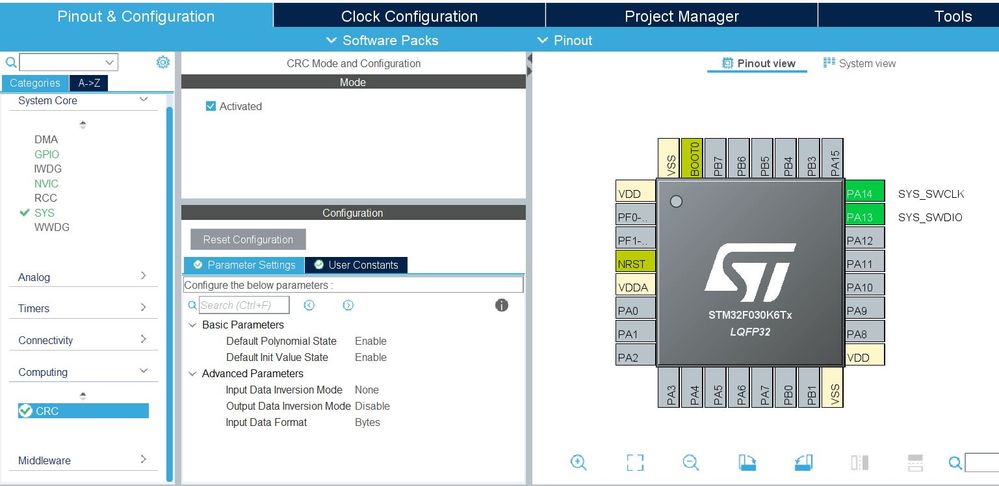This screenshot has width=999, height=486.
Task: Click the vertical split view icon
Action: coord(859,462)
